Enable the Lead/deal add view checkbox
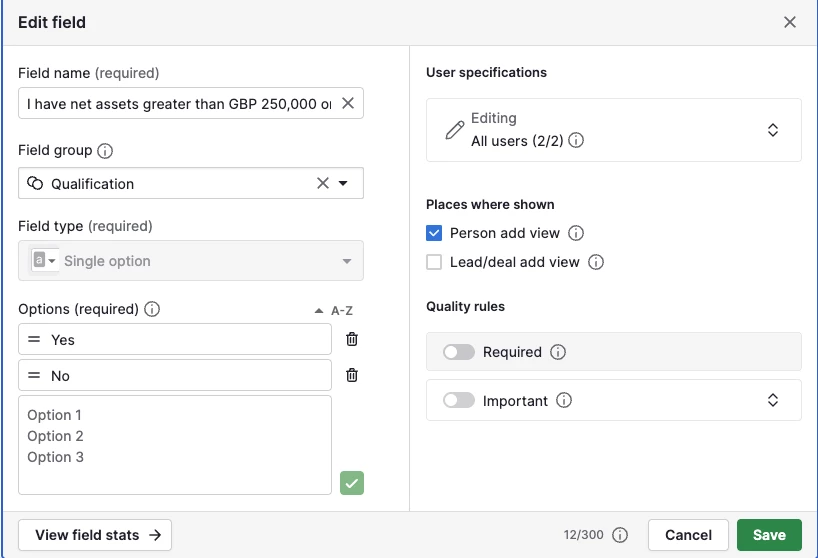Image resolution: width=818 pixels, height=558 pixels. [434, 262]
